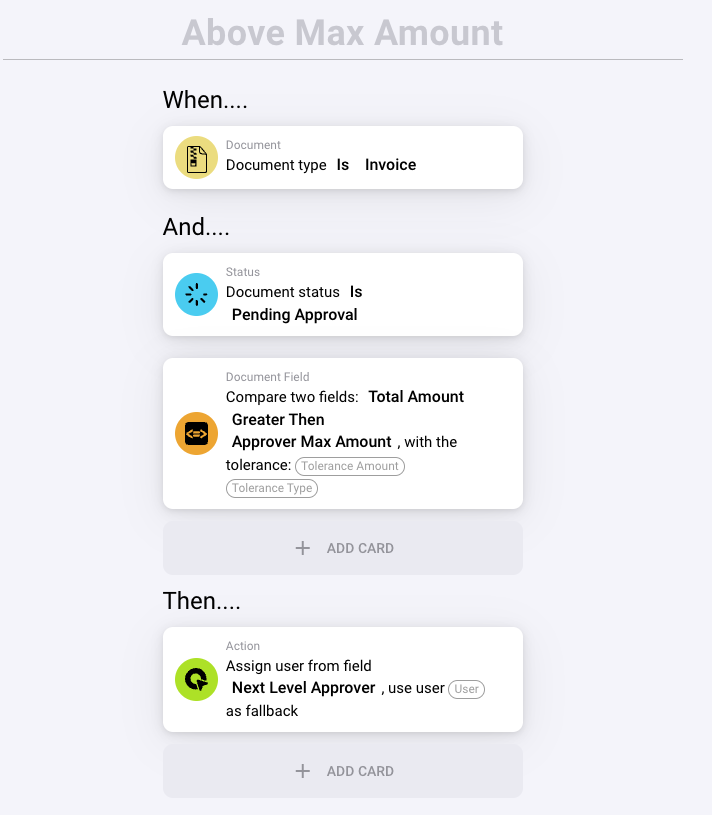Click the blue Status spinner icon
This screenshot has height=815, width=712.
tap(197, 294)
